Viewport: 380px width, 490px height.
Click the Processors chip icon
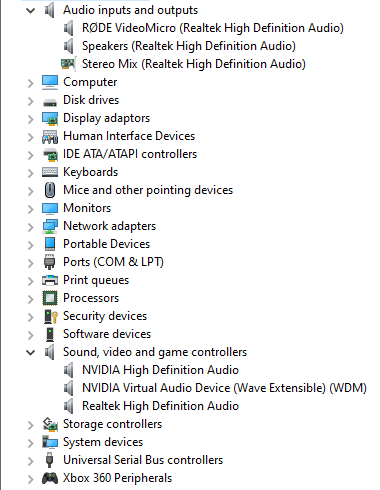[50, 298]
